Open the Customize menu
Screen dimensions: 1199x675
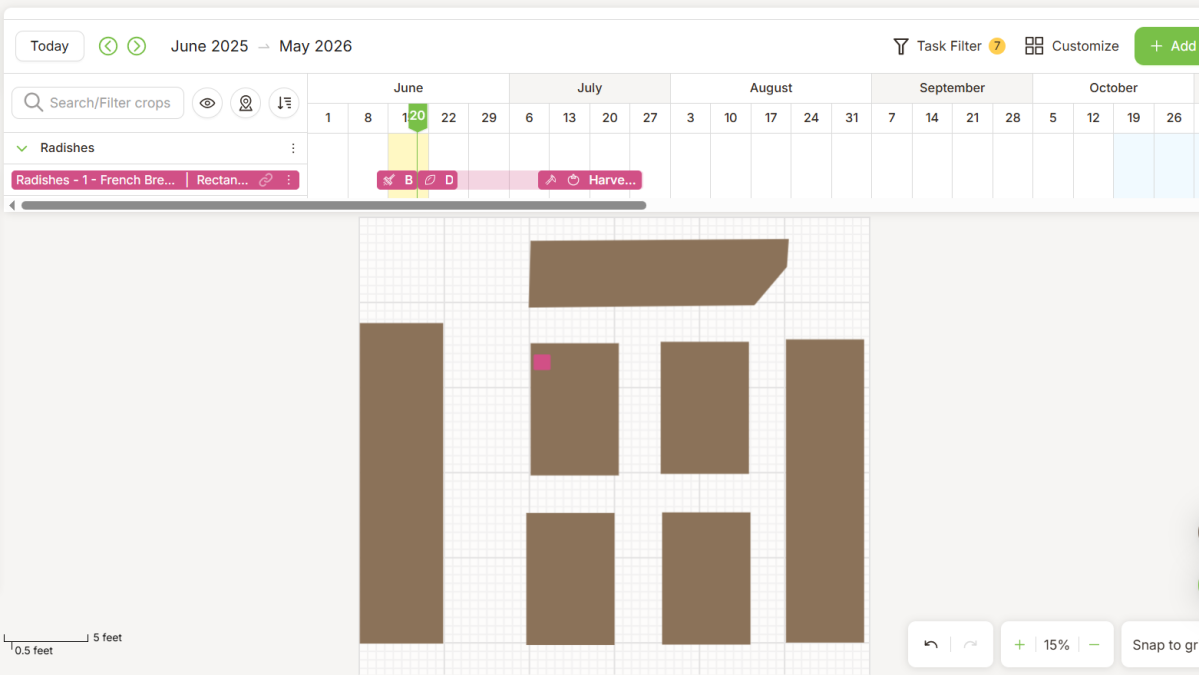point(1072,46)
